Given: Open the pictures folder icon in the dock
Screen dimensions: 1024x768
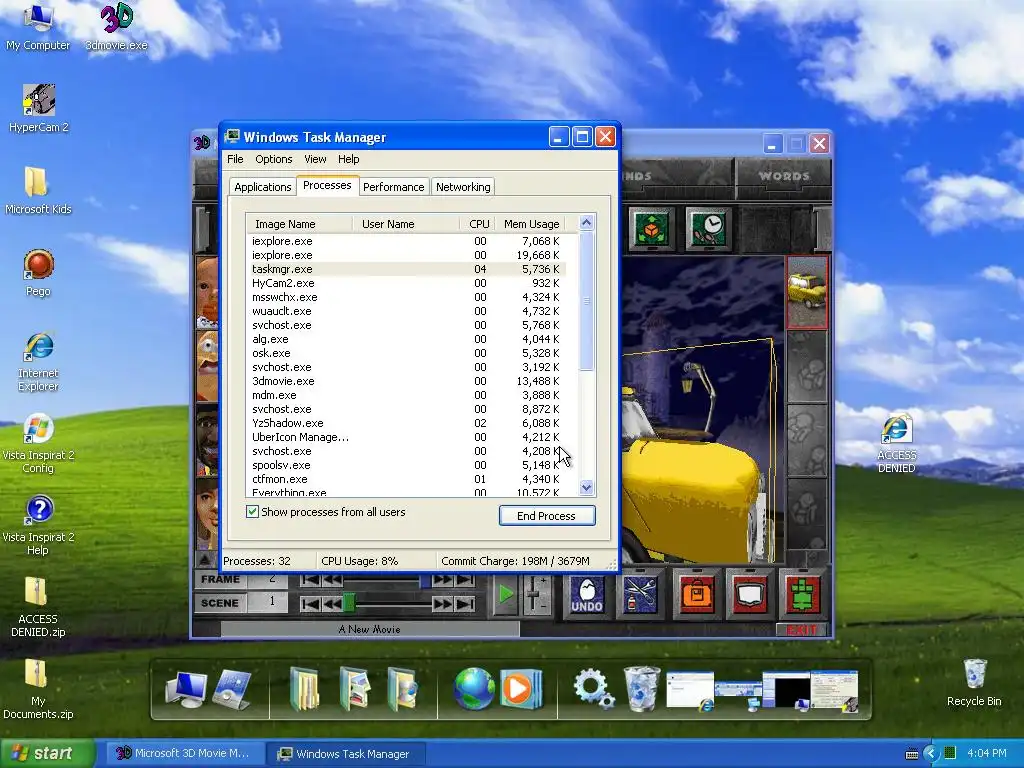Looking at the screenshot, I should coord(355,688).
